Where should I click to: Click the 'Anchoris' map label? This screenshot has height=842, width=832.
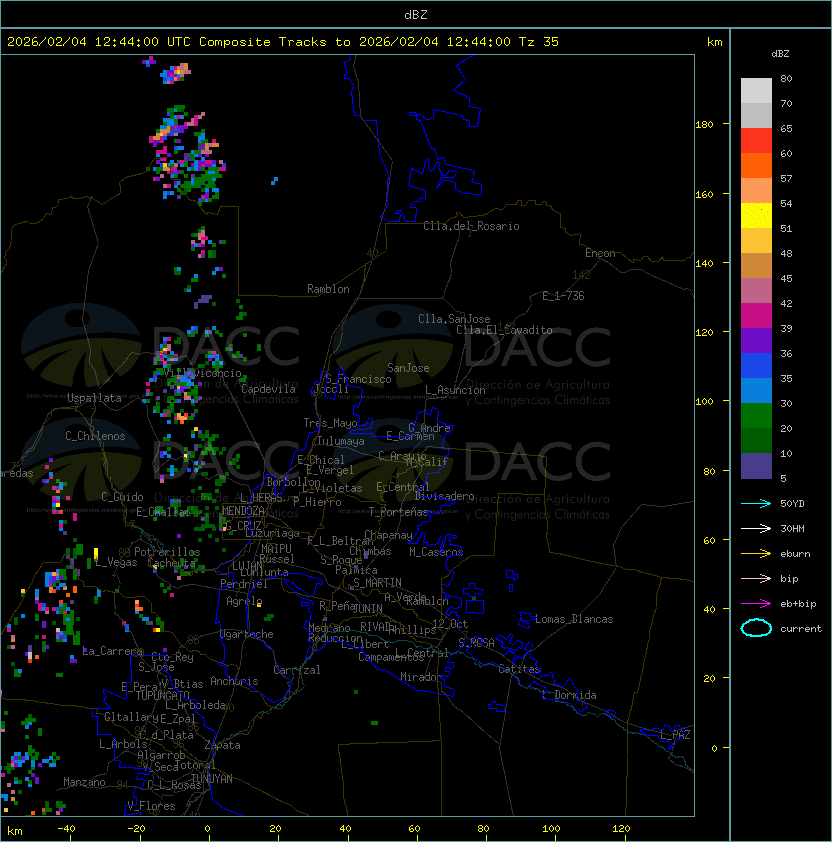[x=234, y=681]
